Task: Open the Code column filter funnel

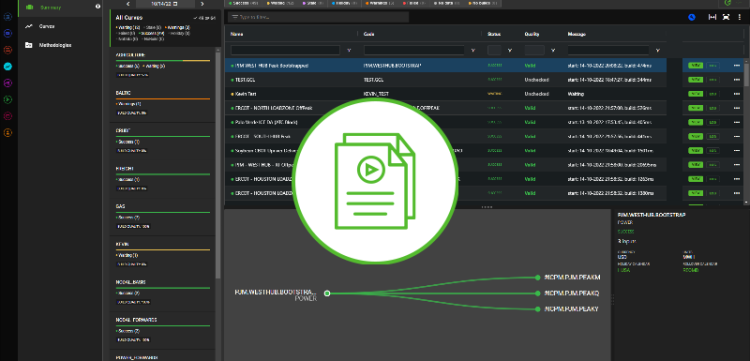Action: [x=473, y=50]
